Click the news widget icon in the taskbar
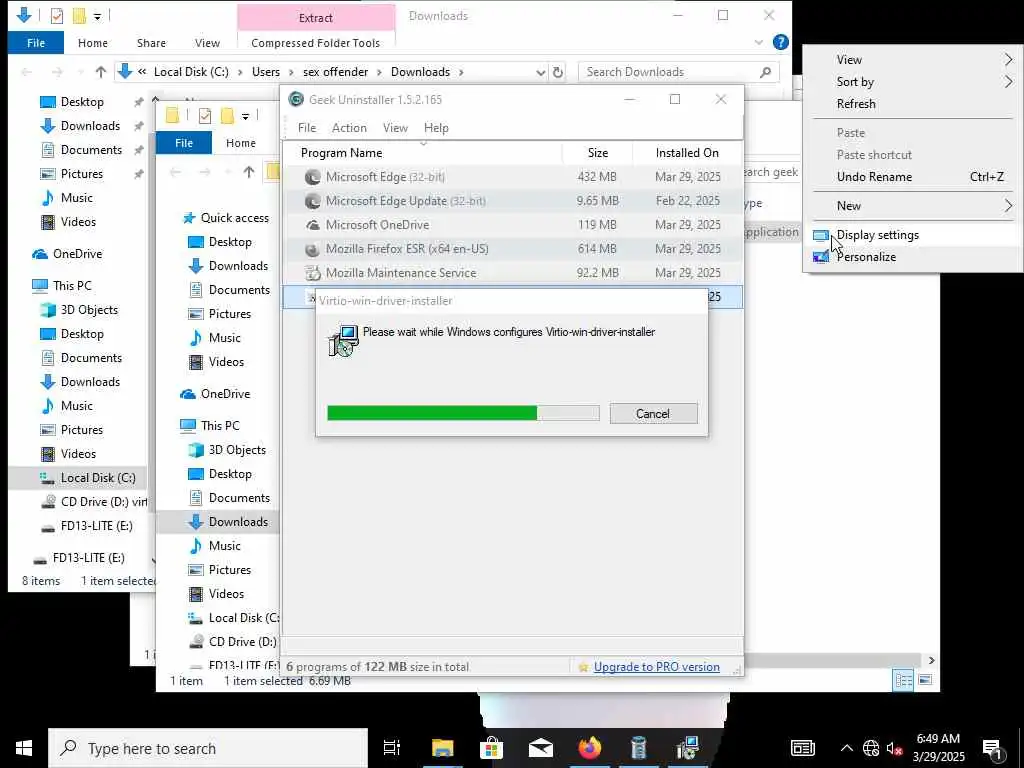Image resolution: width=1024 pixels, height=768 pixels. [x=803, y=748]
